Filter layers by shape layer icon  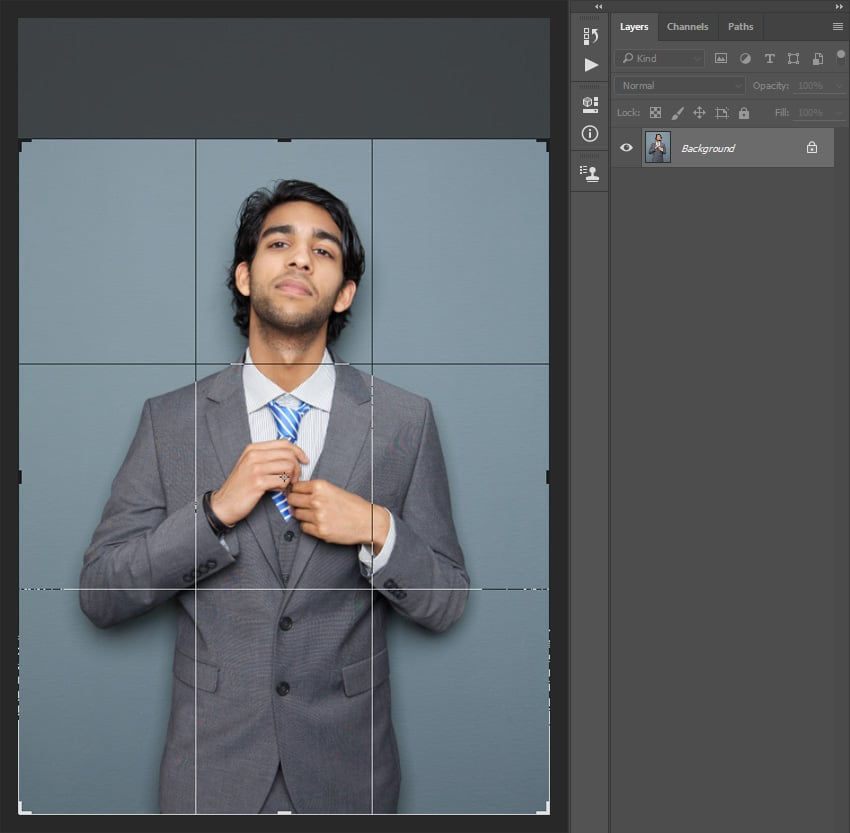click(794, 59)
